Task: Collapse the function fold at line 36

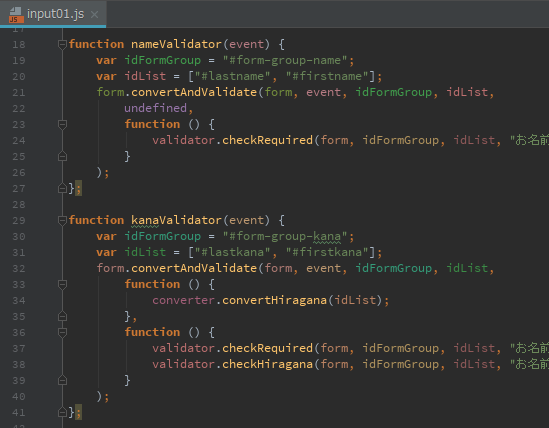Action: coord(62,332)
